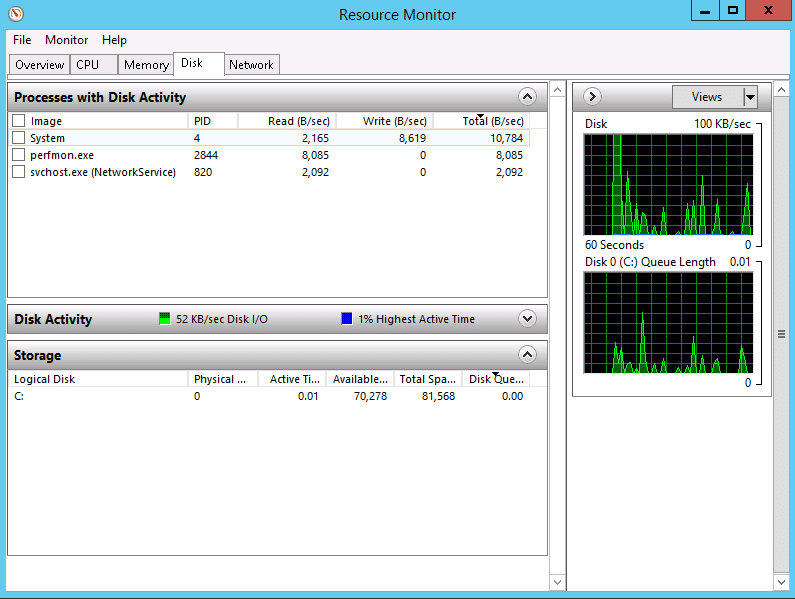Sort by the Available... column header
Viewport: 795px width, 599px height.
tap(360, 379)
